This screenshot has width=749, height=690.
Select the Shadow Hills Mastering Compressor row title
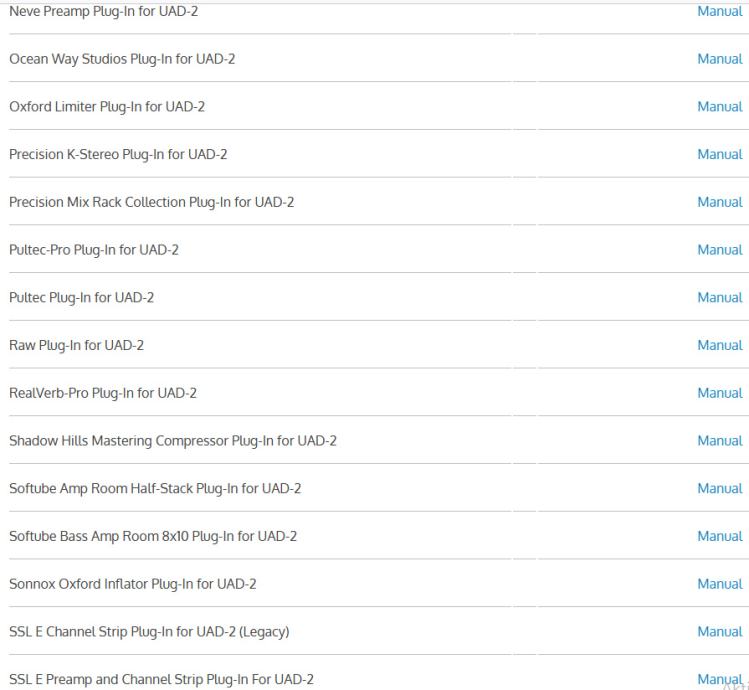(x=173, y=441)
